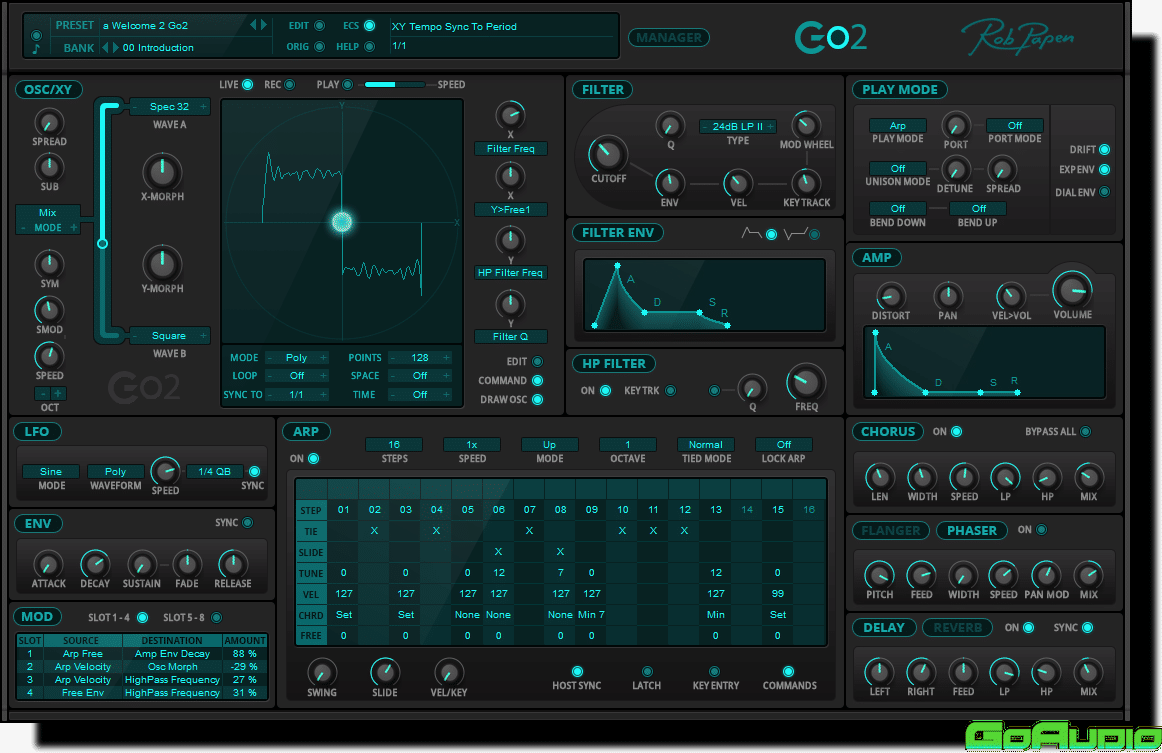Click the Pan knob in Amp section
Screen dimensions: 1162x753
point(947,296)
